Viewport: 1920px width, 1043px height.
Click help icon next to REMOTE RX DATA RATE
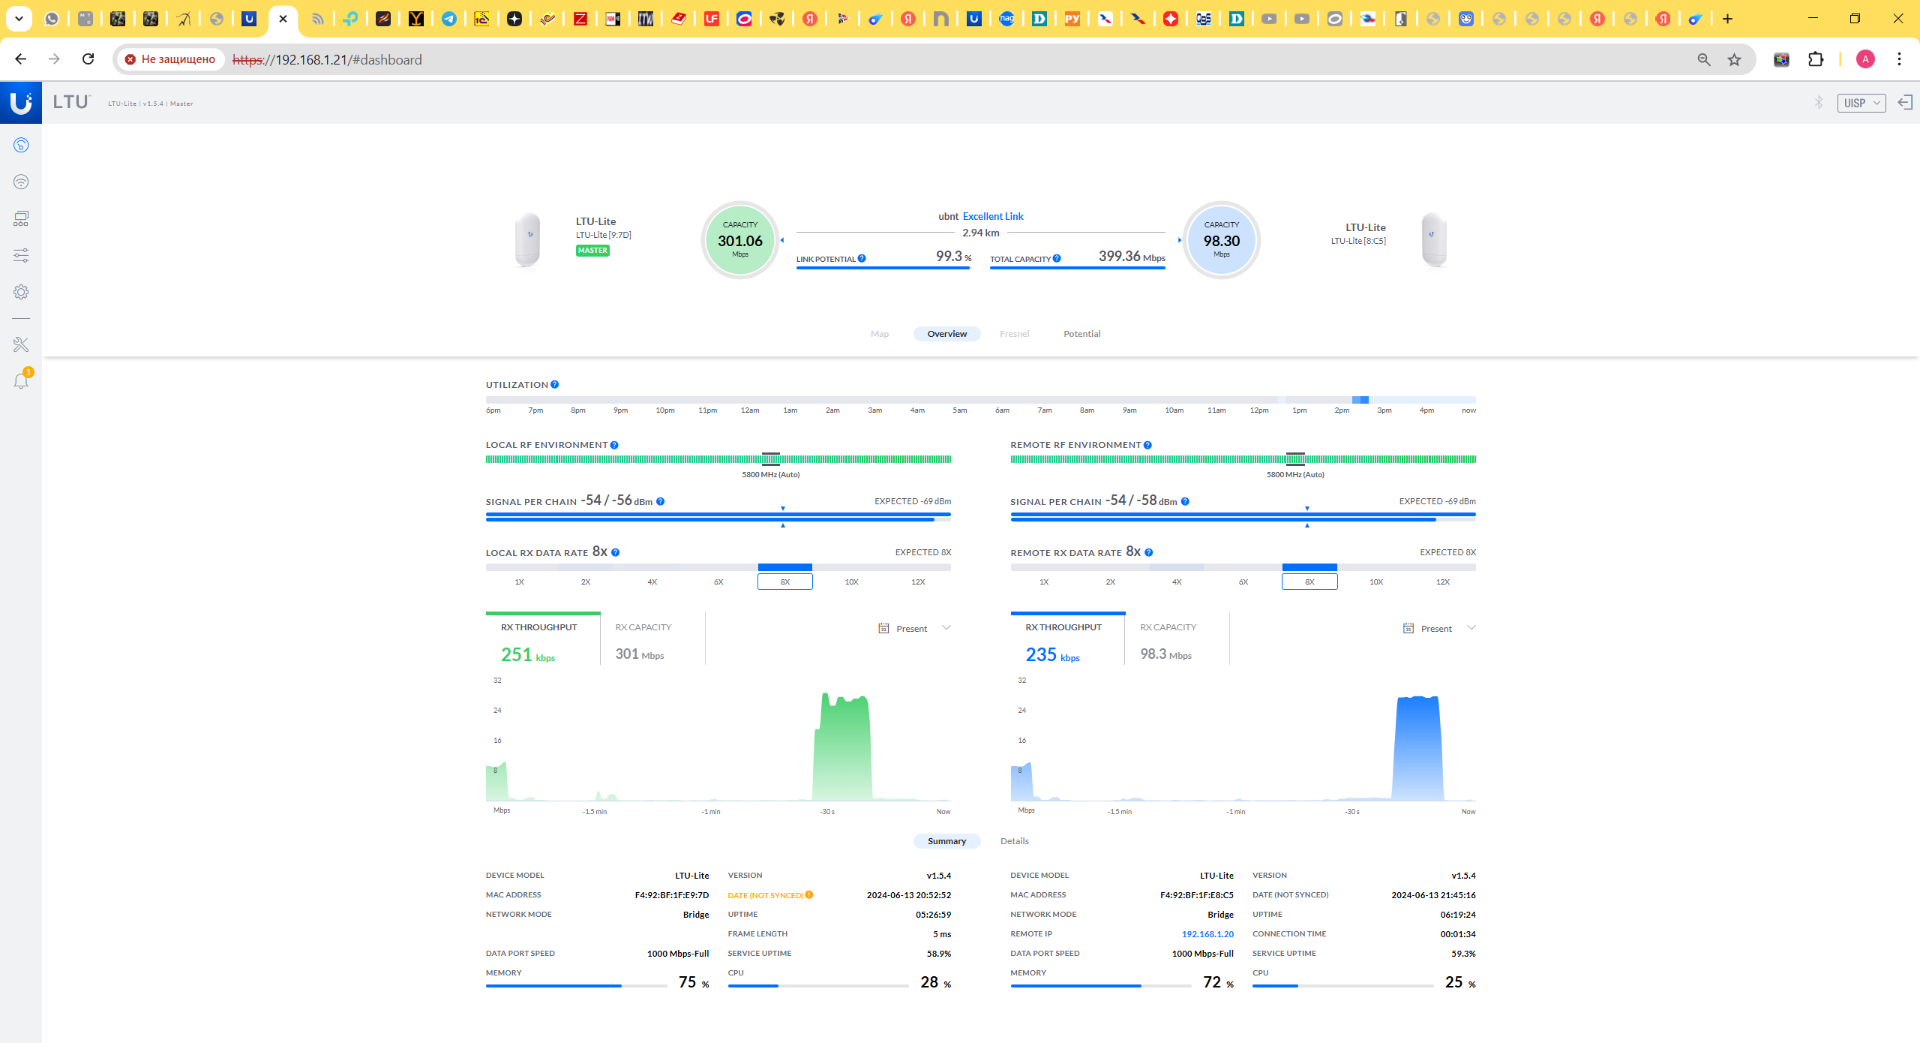coord(1149,552)
